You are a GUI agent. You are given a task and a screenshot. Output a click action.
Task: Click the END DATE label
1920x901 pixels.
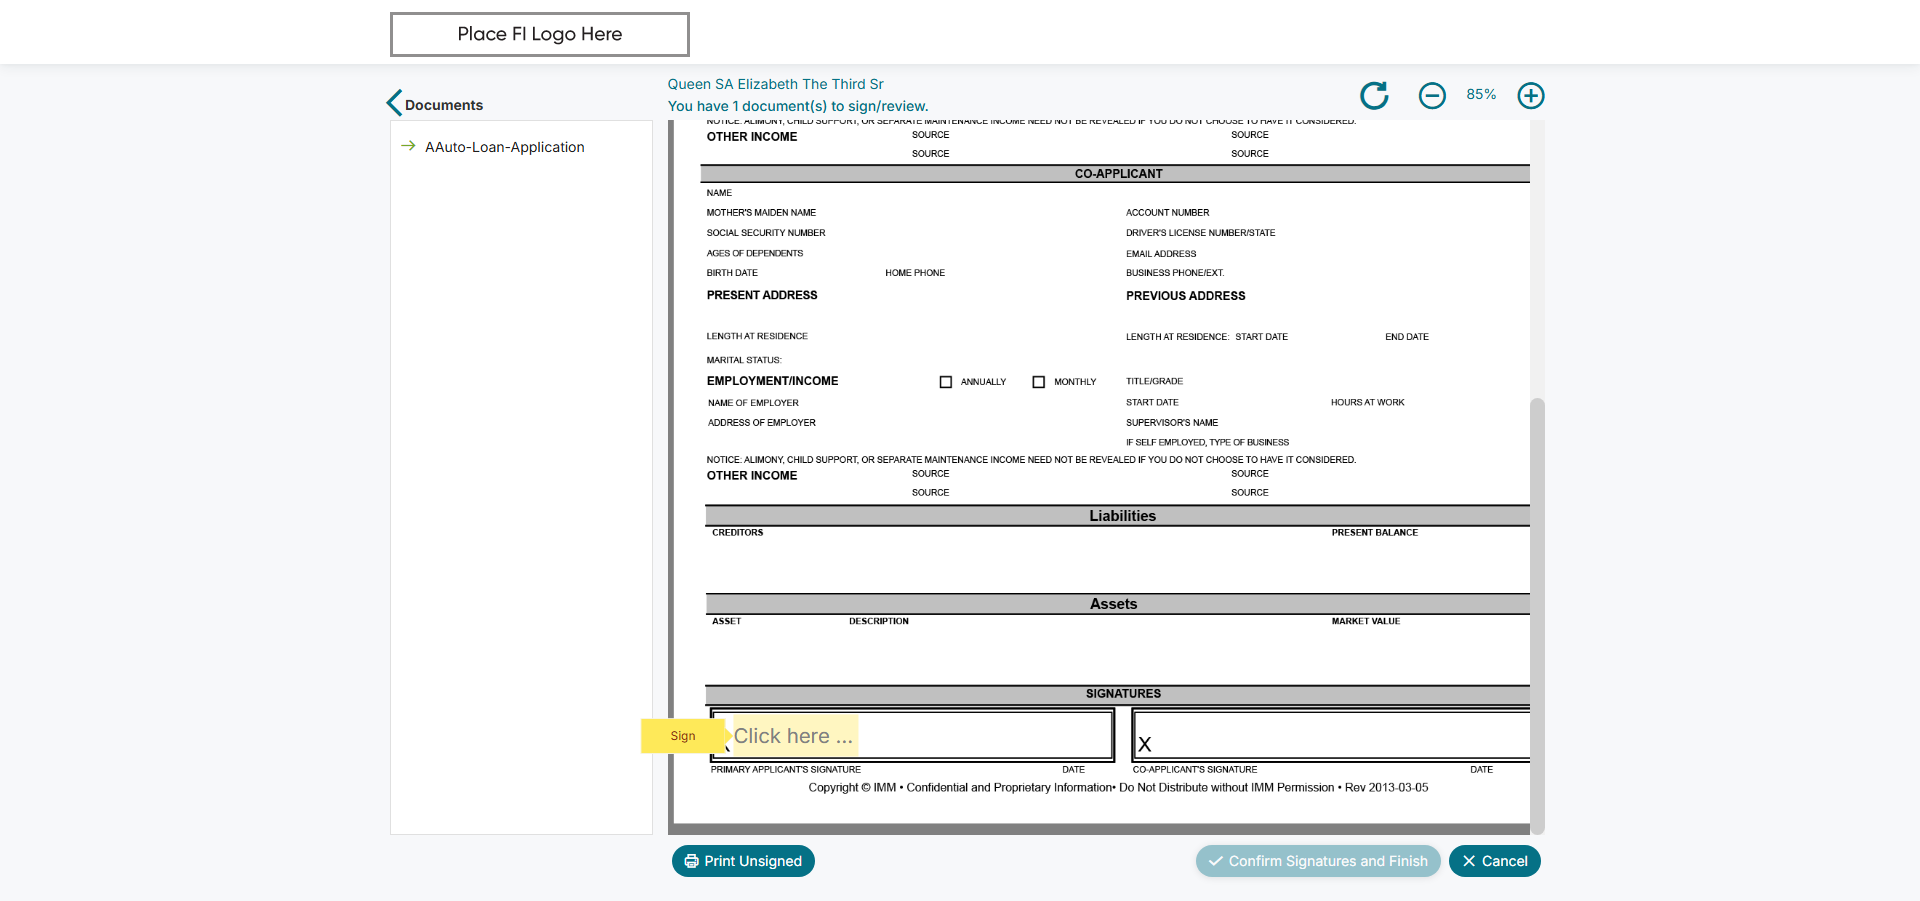click(1407, 337)
